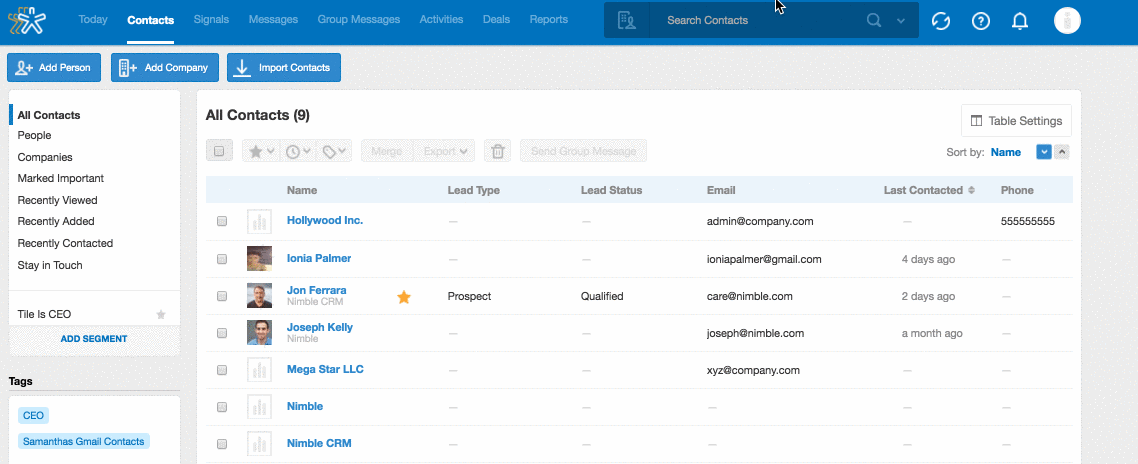
Task: Switch to the Deals tab
Action: [x=496, y=19]
